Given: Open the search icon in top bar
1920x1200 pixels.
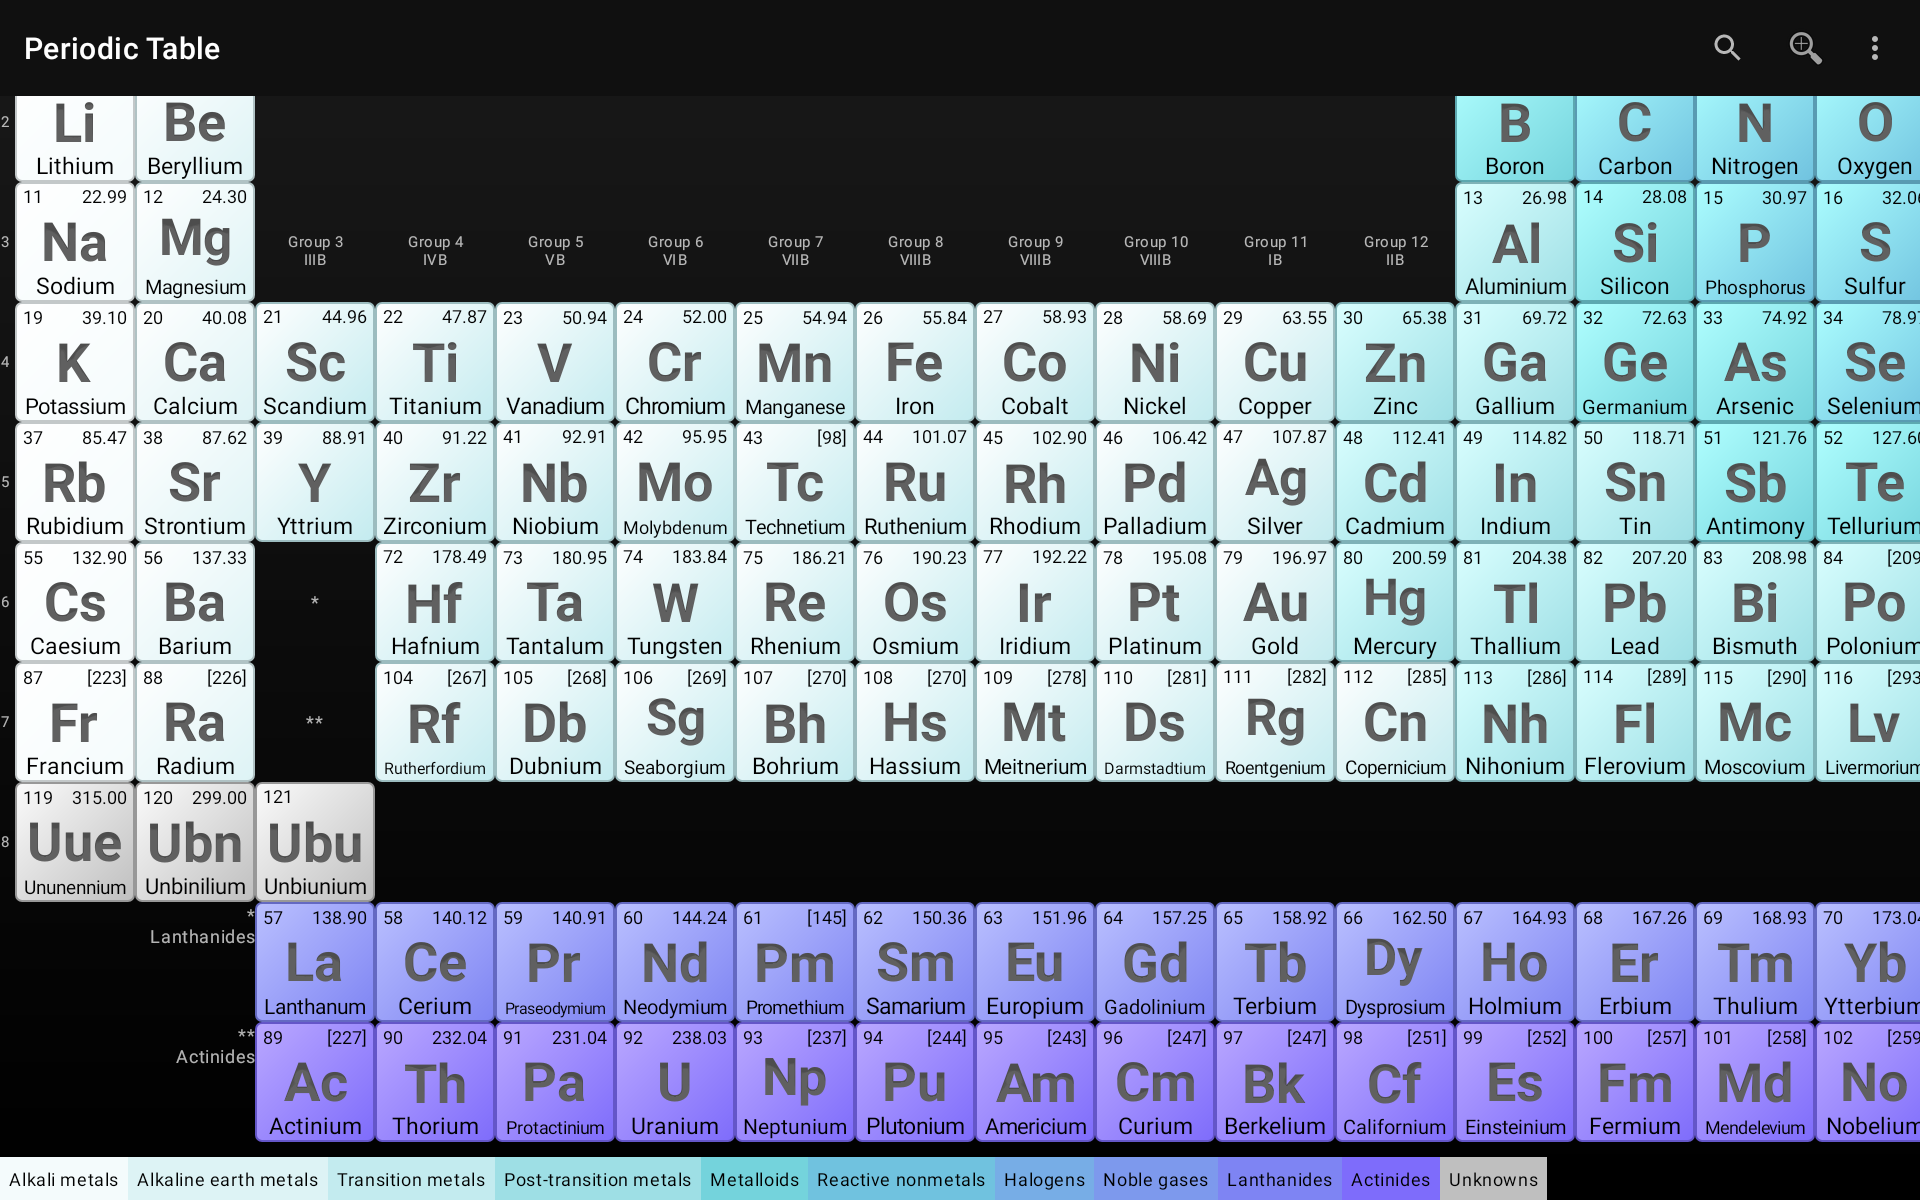Looking at the screenshot, I should [1727, 48].
